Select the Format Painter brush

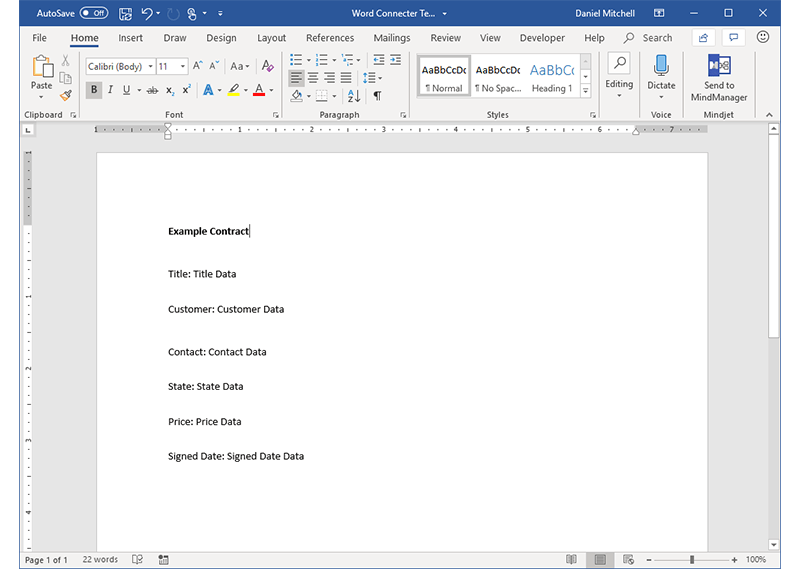click(65, 95)
